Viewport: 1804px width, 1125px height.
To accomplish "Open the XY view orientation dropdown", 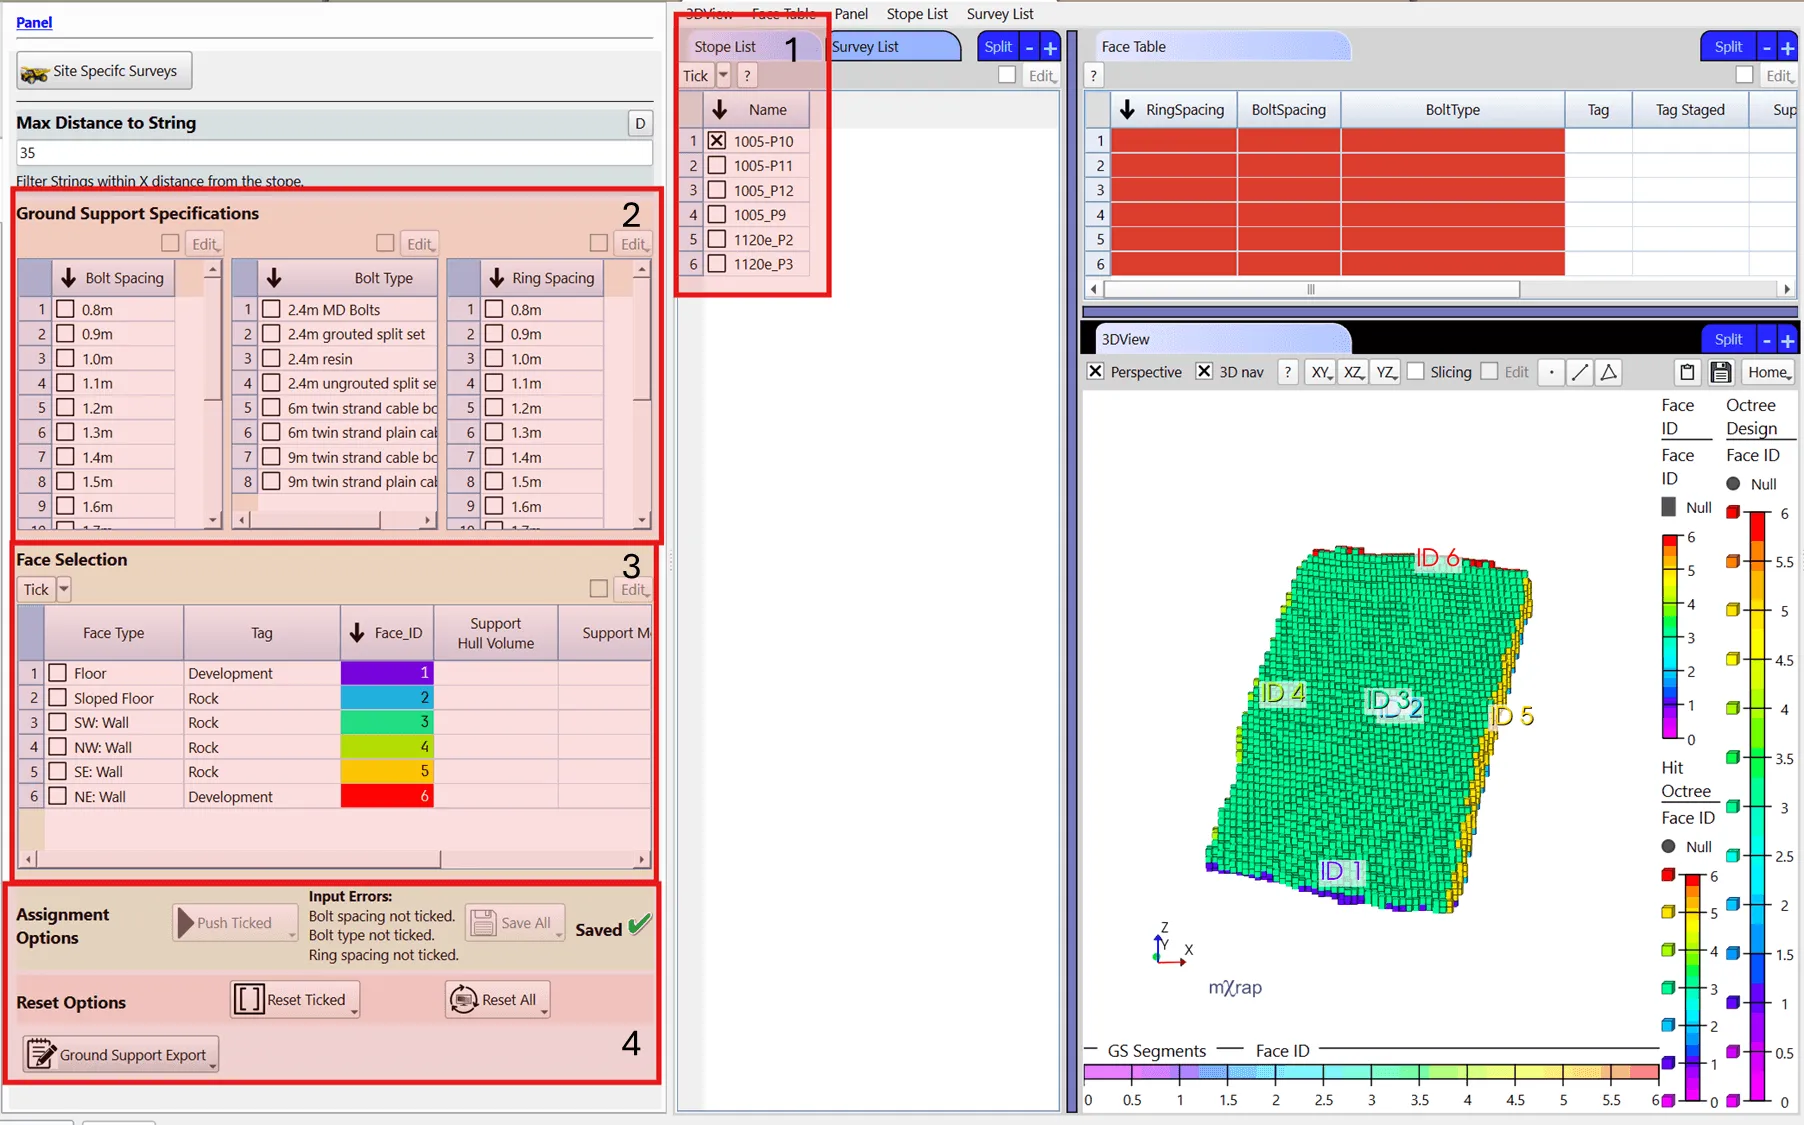I will coord(1321,372).
